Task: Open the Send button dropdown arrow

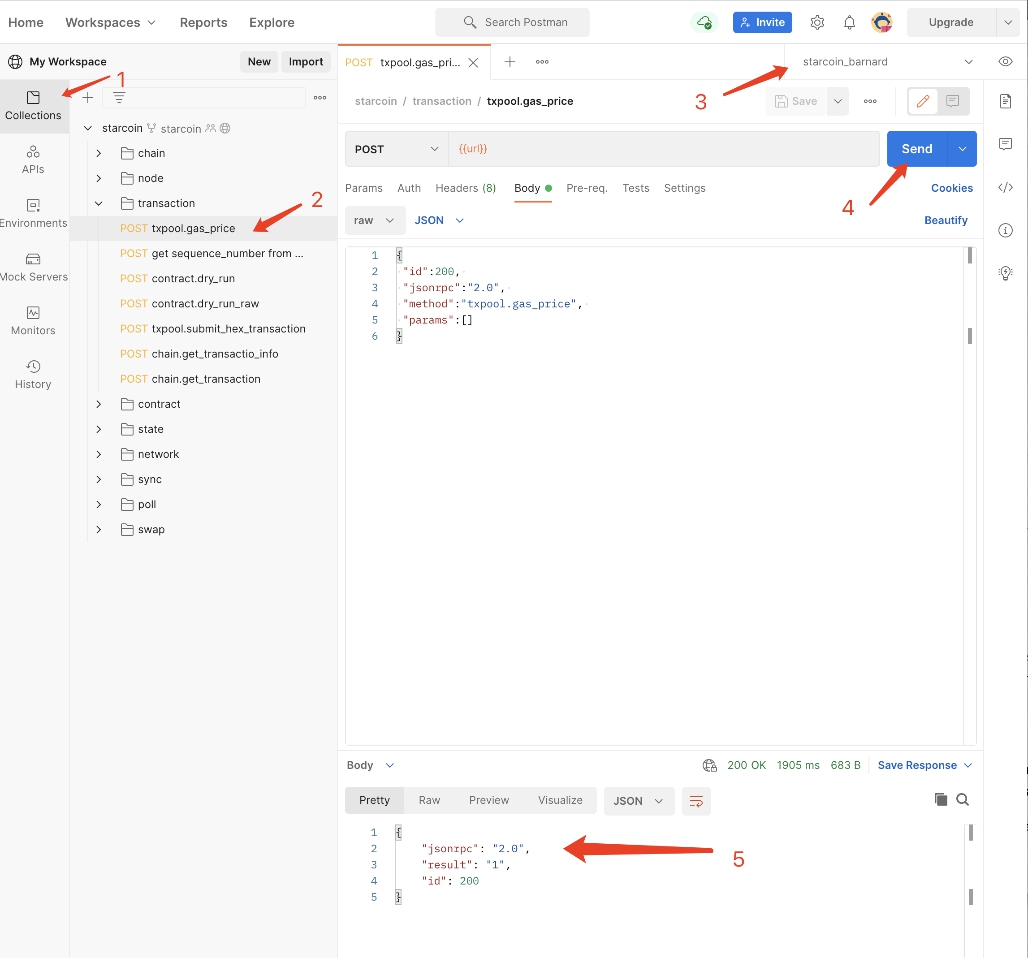Action: click(962, 149)
